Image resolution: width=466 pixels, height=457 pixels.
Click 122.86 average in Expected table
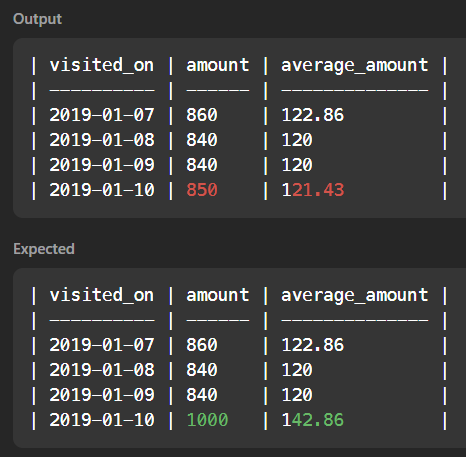(x=312, y=345)
